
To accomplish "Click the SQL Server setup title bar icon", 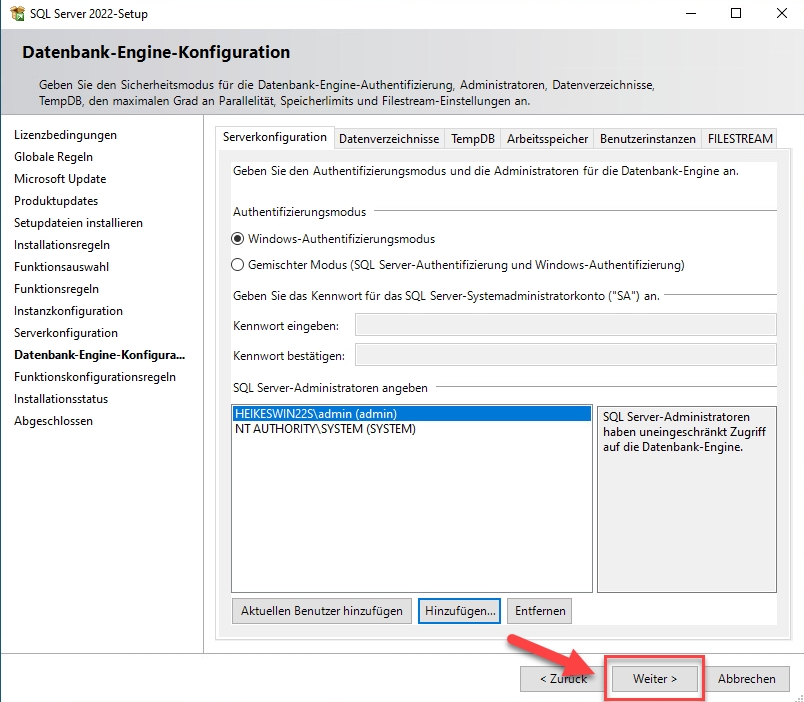I will point(17,14).
